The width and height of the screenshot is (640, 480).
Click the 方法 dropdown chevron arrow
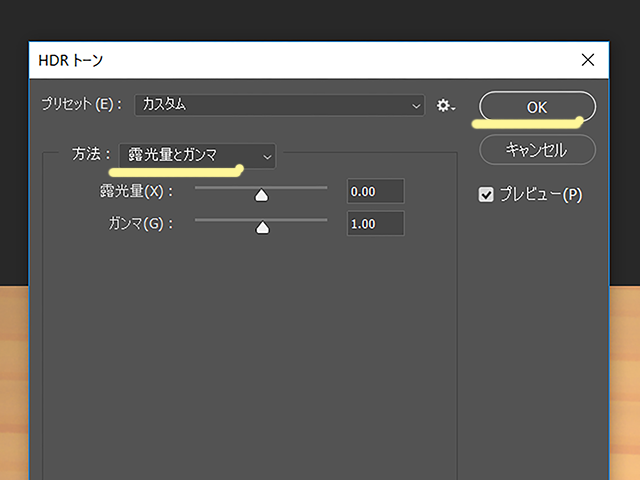click(266, 157)
